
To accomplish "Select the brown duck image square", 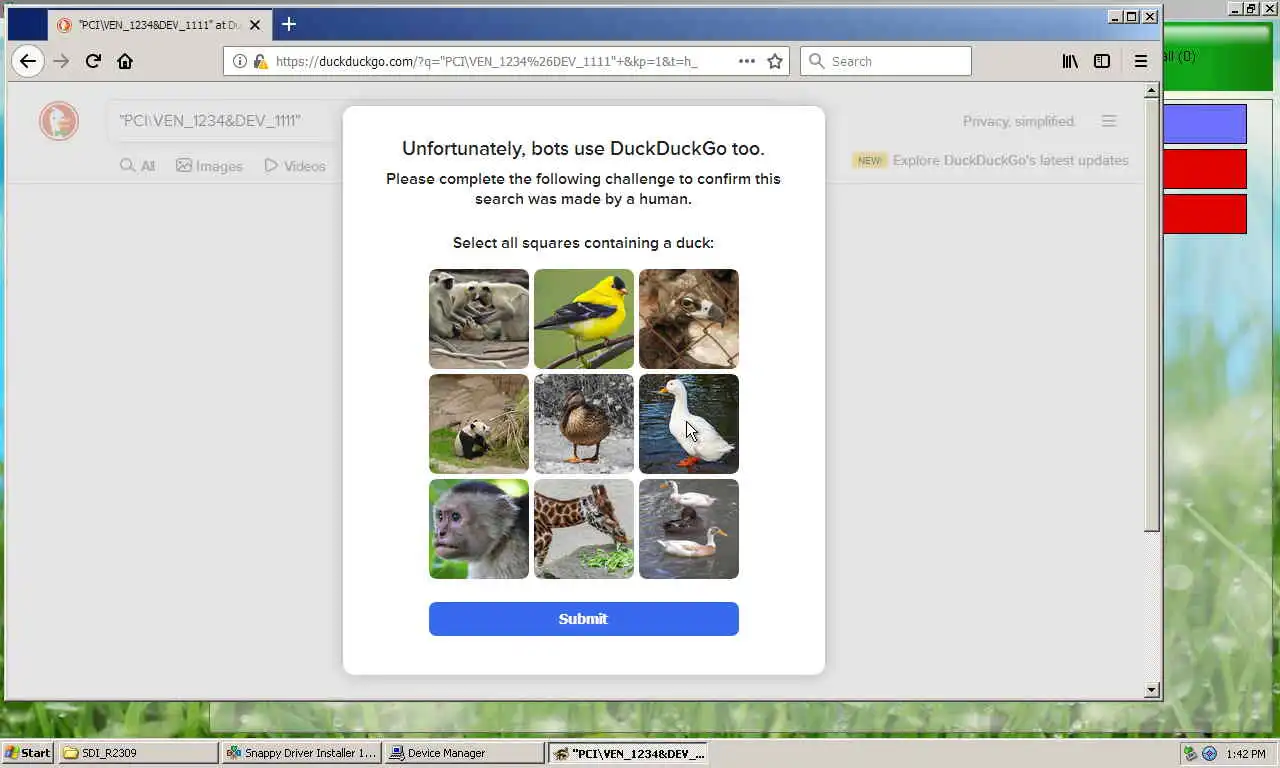I will tap(584, 424).
